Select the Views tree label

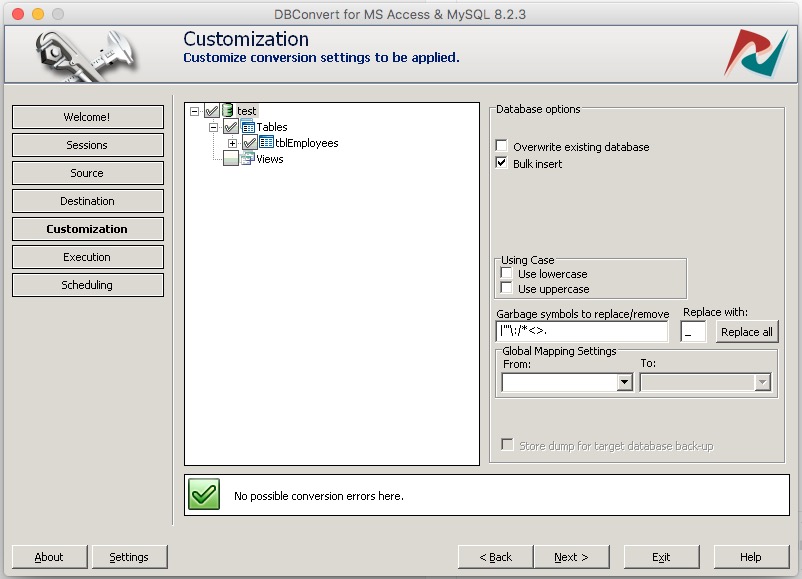click(x=270, y=159)
